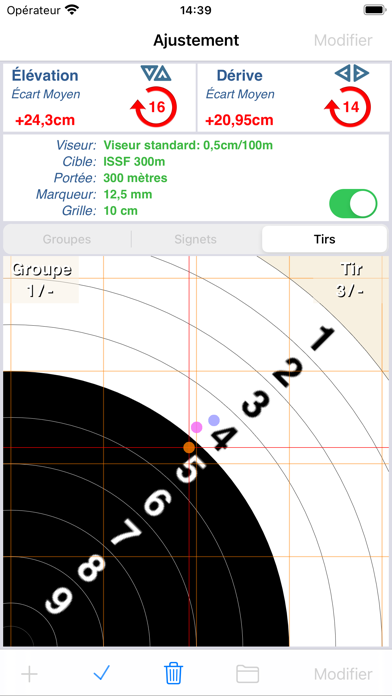Tap the Élevation heading
This screenshot has width=392, height=696.
(45, 75)
